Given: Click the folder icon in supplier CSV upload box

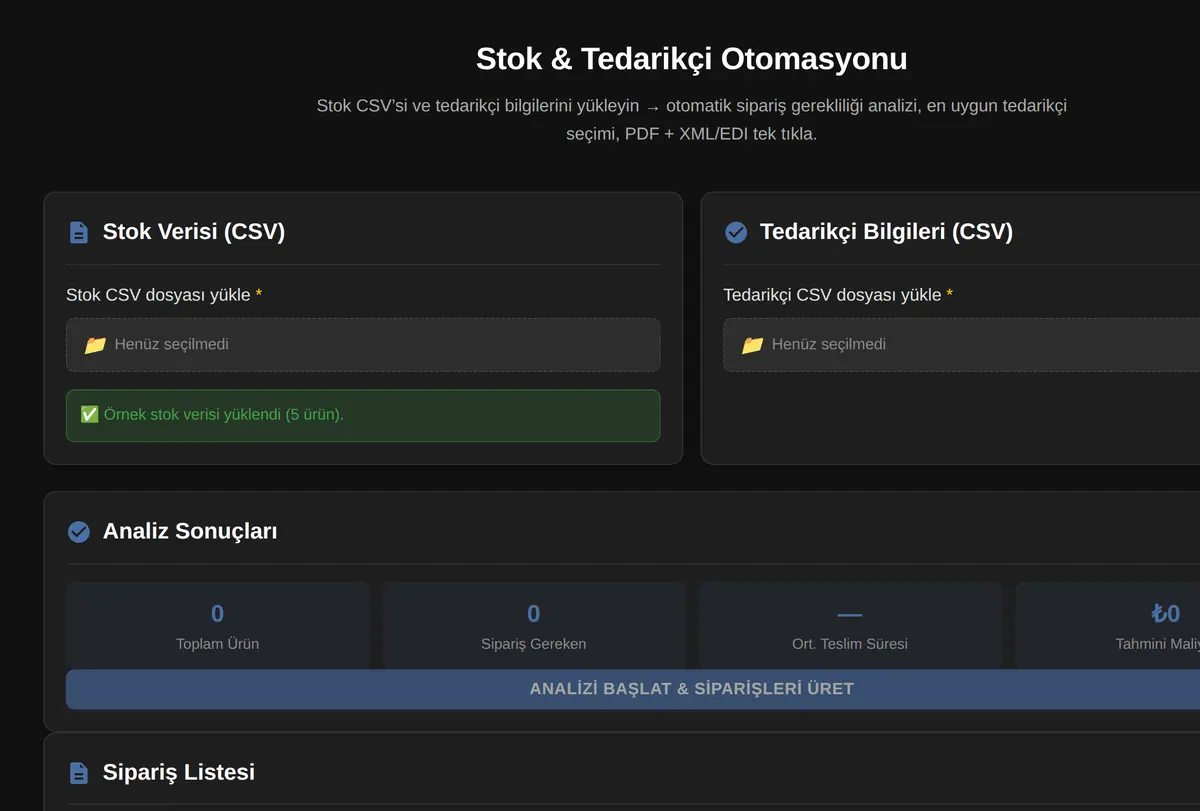Looking at the screenshot, I should point(752,345).
